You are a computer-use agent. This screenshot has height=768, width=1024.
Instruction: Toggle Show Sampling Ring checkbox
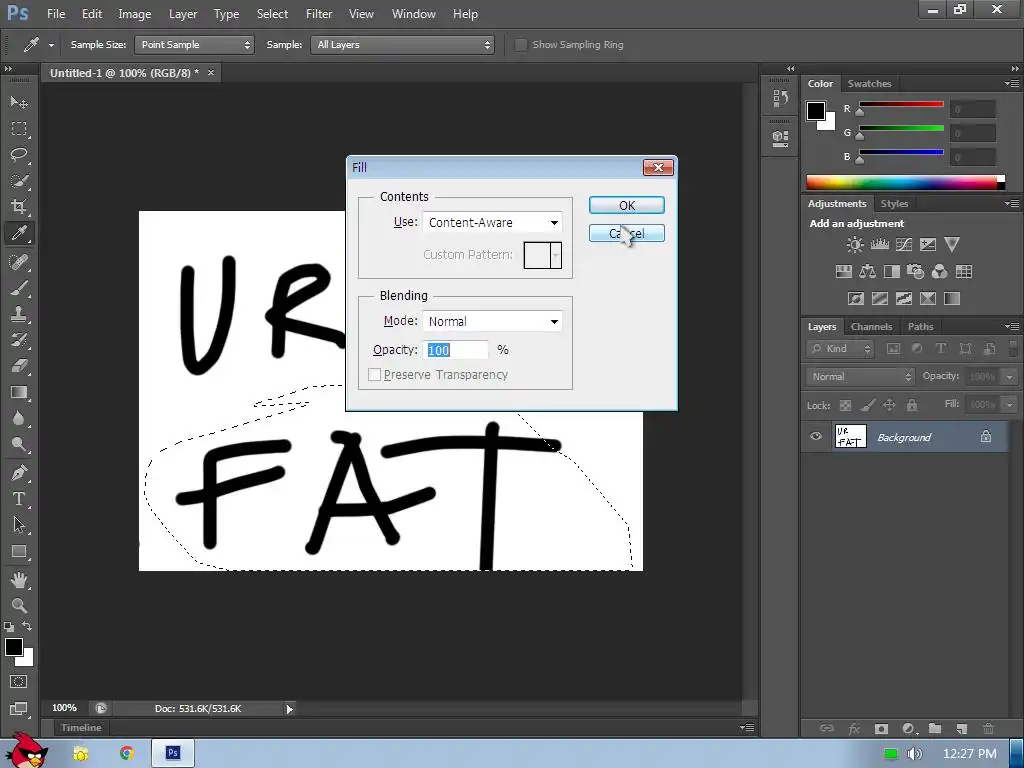(520, 44)
